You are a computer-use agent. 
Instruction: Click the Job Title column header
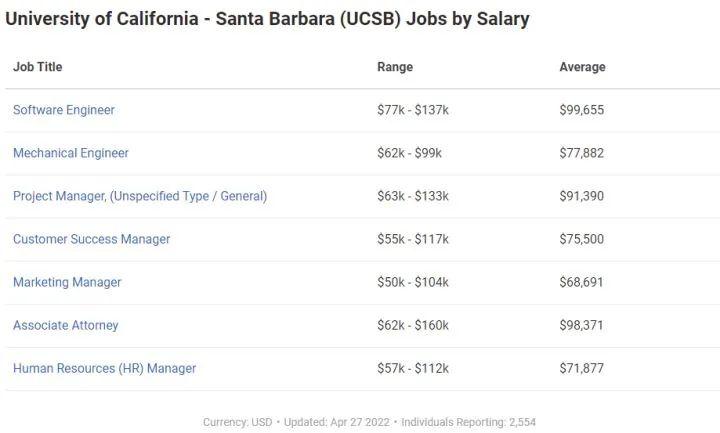(38, 67)
